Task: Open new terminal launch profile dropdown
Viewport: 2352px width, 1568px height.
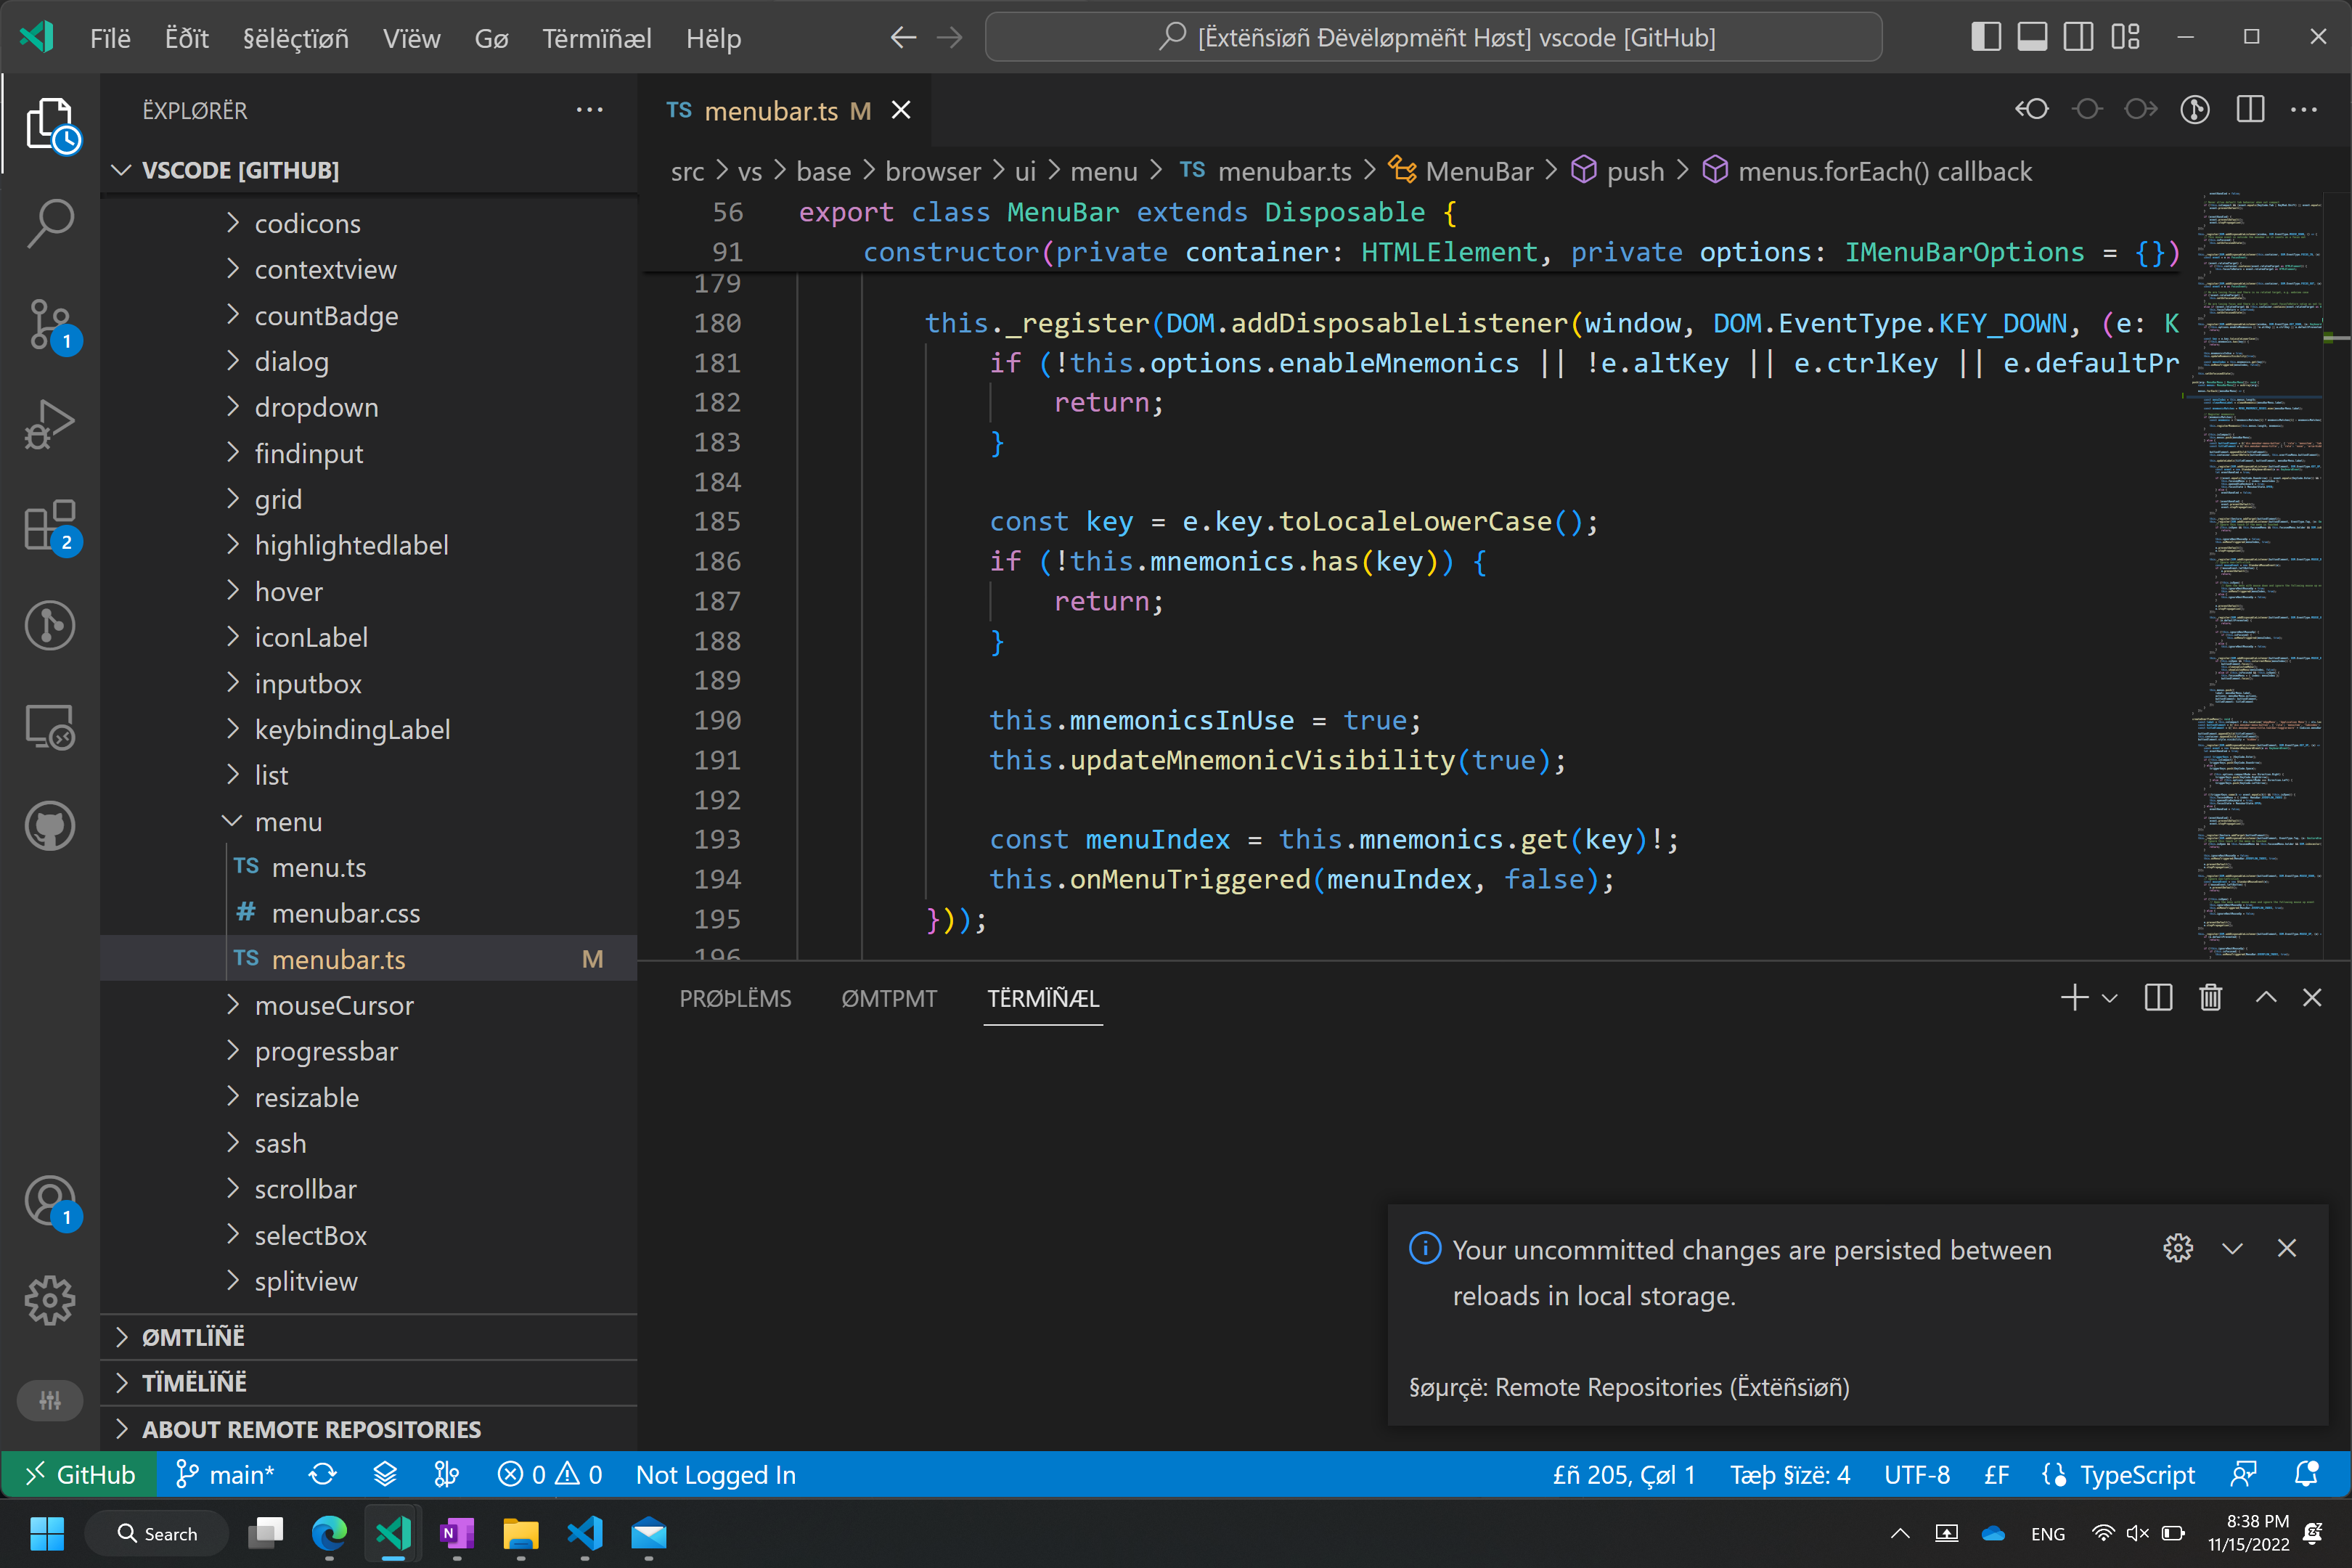Action: [2111, 998]
